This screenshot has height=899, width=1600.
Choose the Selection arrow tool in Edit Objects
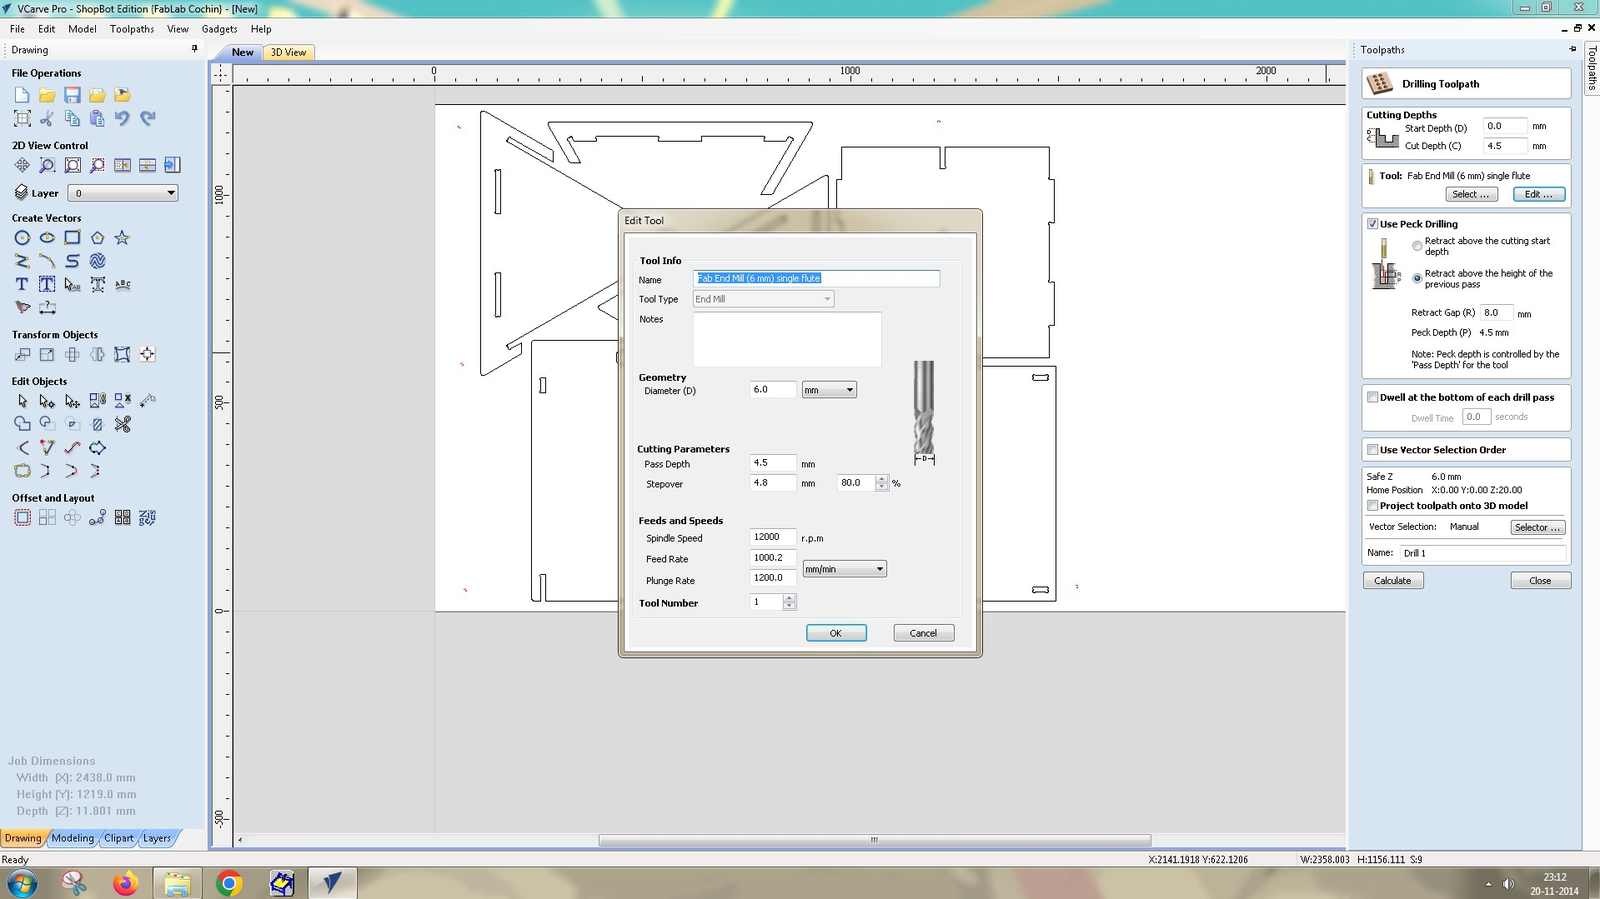[22, 401]
